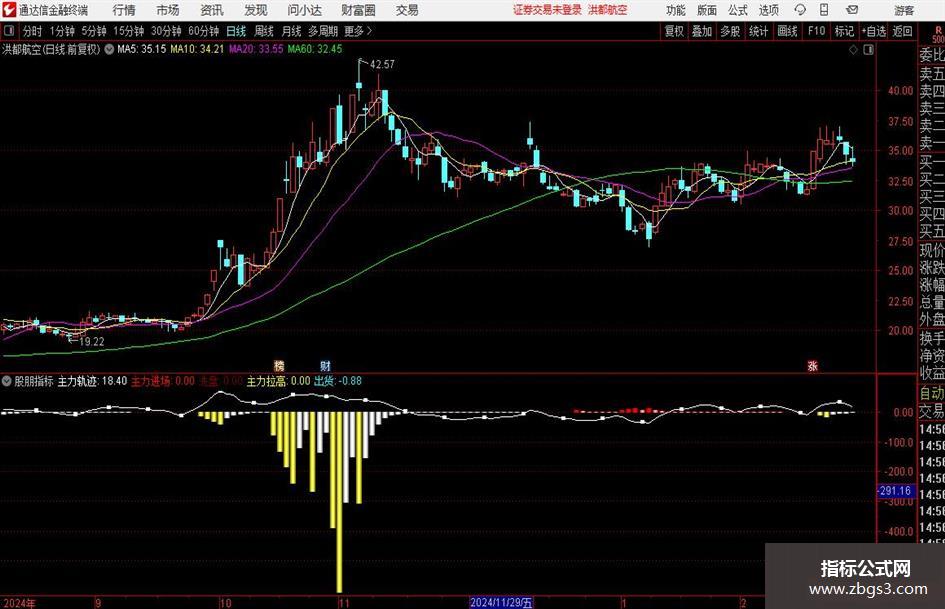This screenshot has height=609, width=945.
Task: Click the 榜 marker on chart
Action: tap(279, 365)
